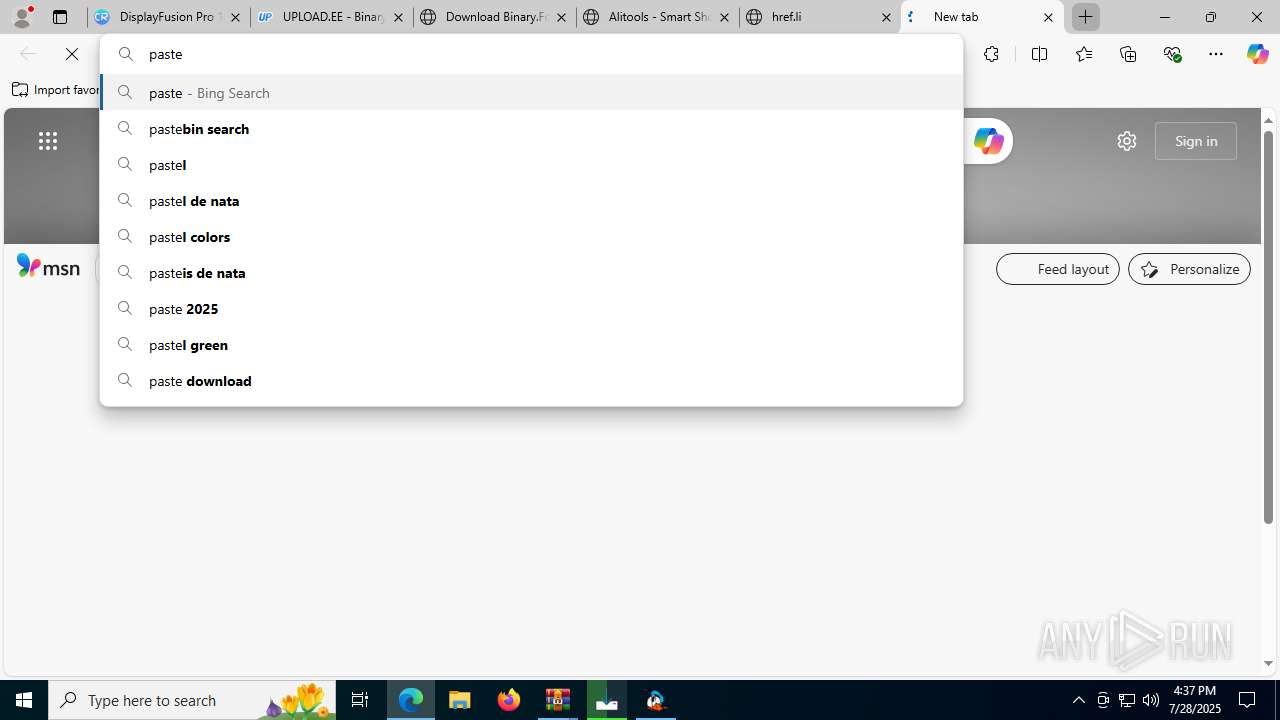Close the href.li tab
The image size is (1280, 720).
pyautogui.click(x=886, y=17)
